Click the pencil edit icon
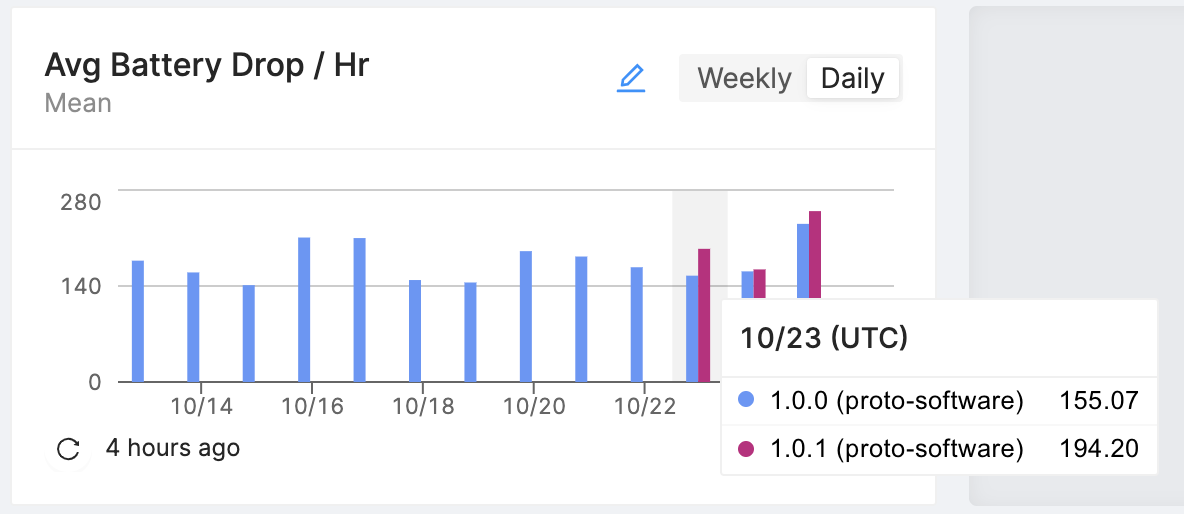The image size is (1184, 514). coord(631,78)
